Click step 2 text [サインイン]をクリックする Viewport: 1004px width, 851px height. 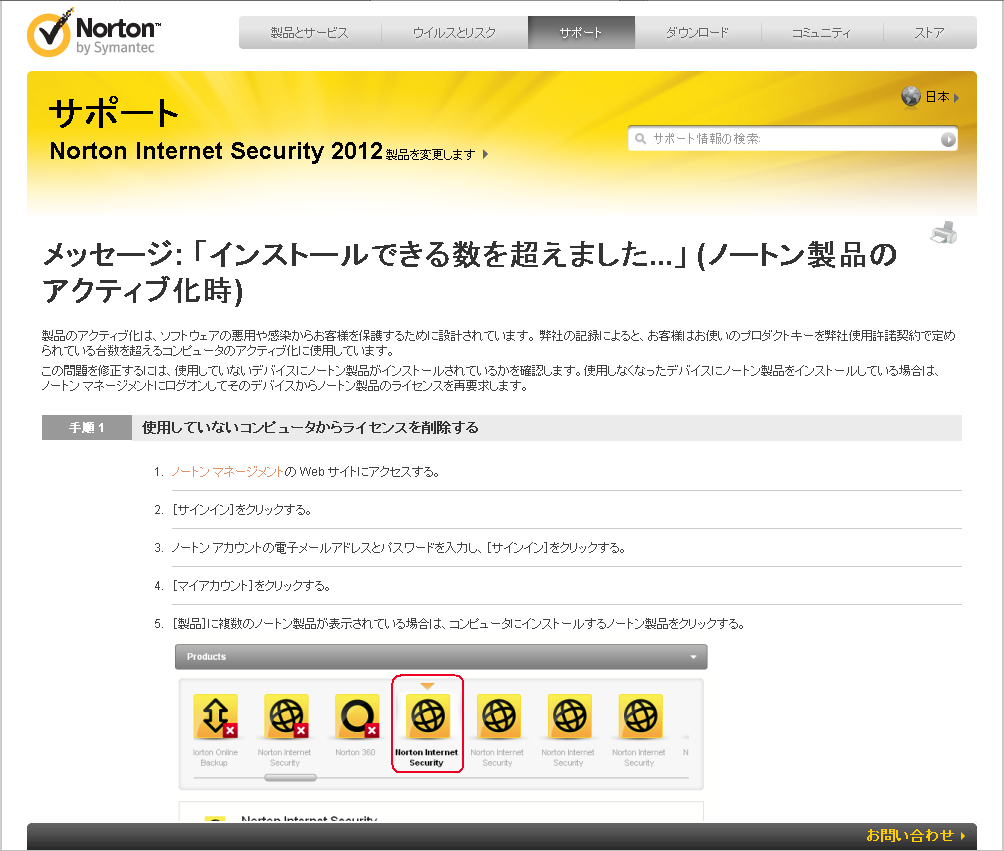click(242, 510)
